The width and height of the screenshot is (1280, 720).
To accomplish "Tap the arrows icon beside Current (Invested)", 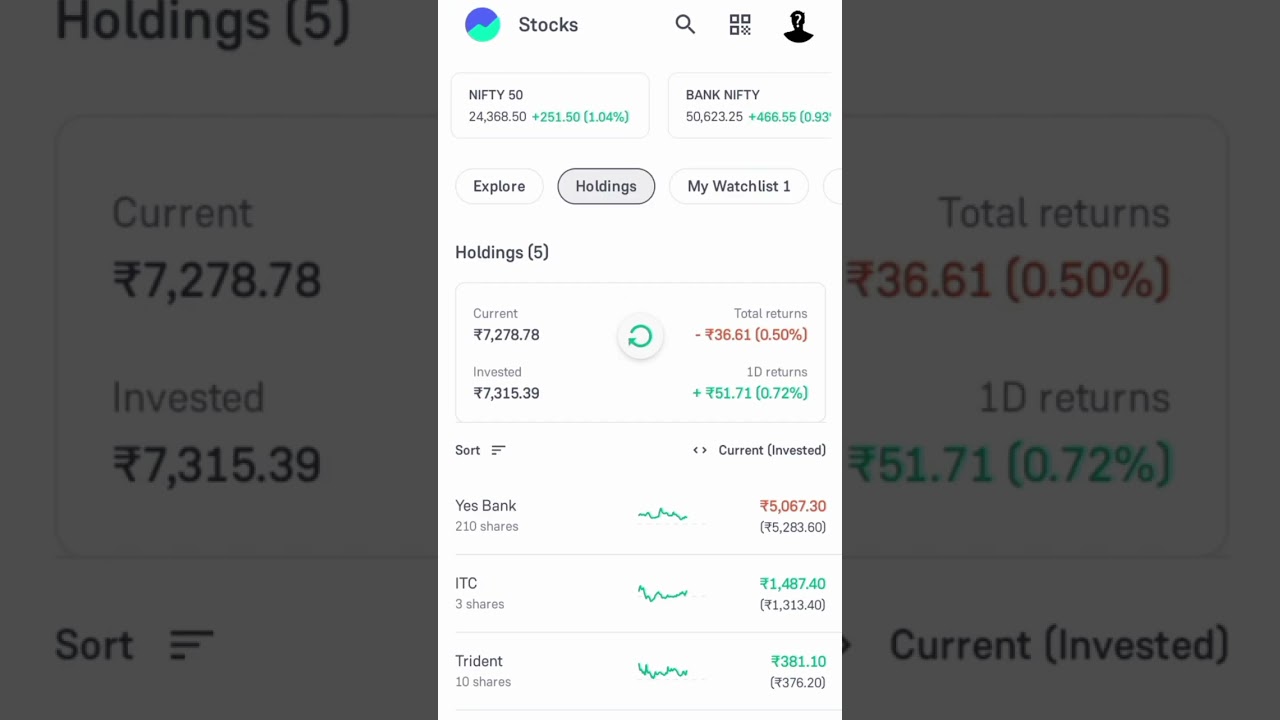I will point(700,450).
